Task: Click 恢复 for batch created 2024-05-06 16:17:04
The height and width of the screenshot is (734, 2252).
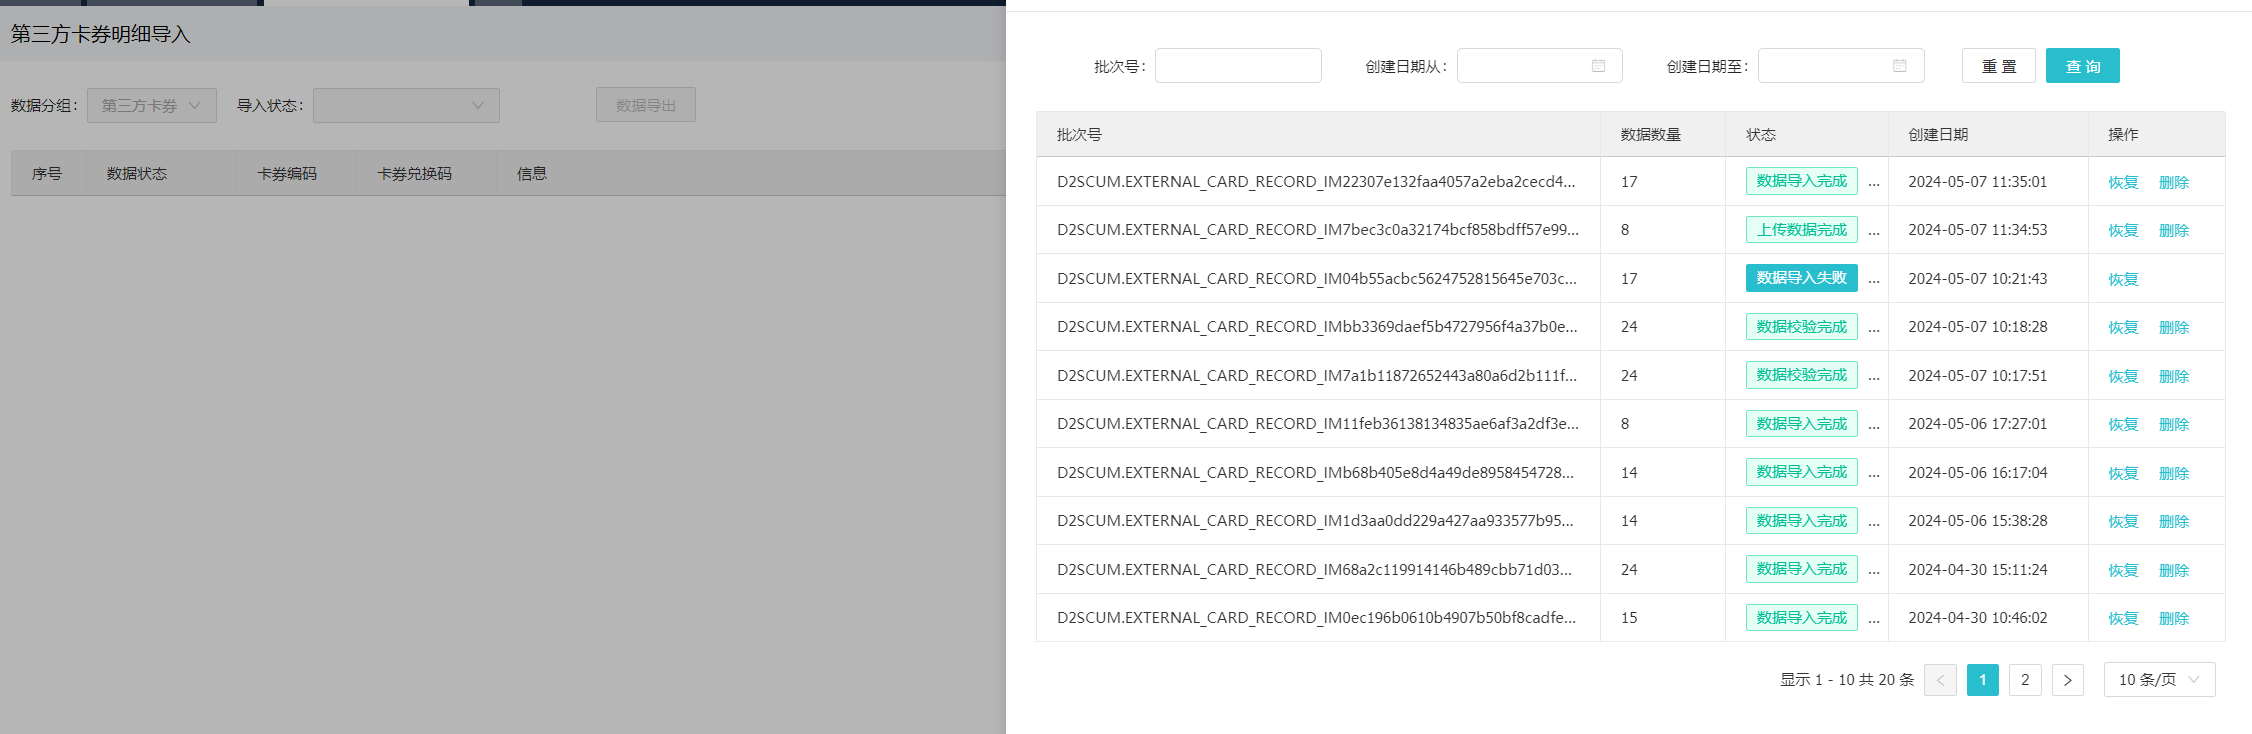Action: pyautogui.click(x=2123, y=473)
